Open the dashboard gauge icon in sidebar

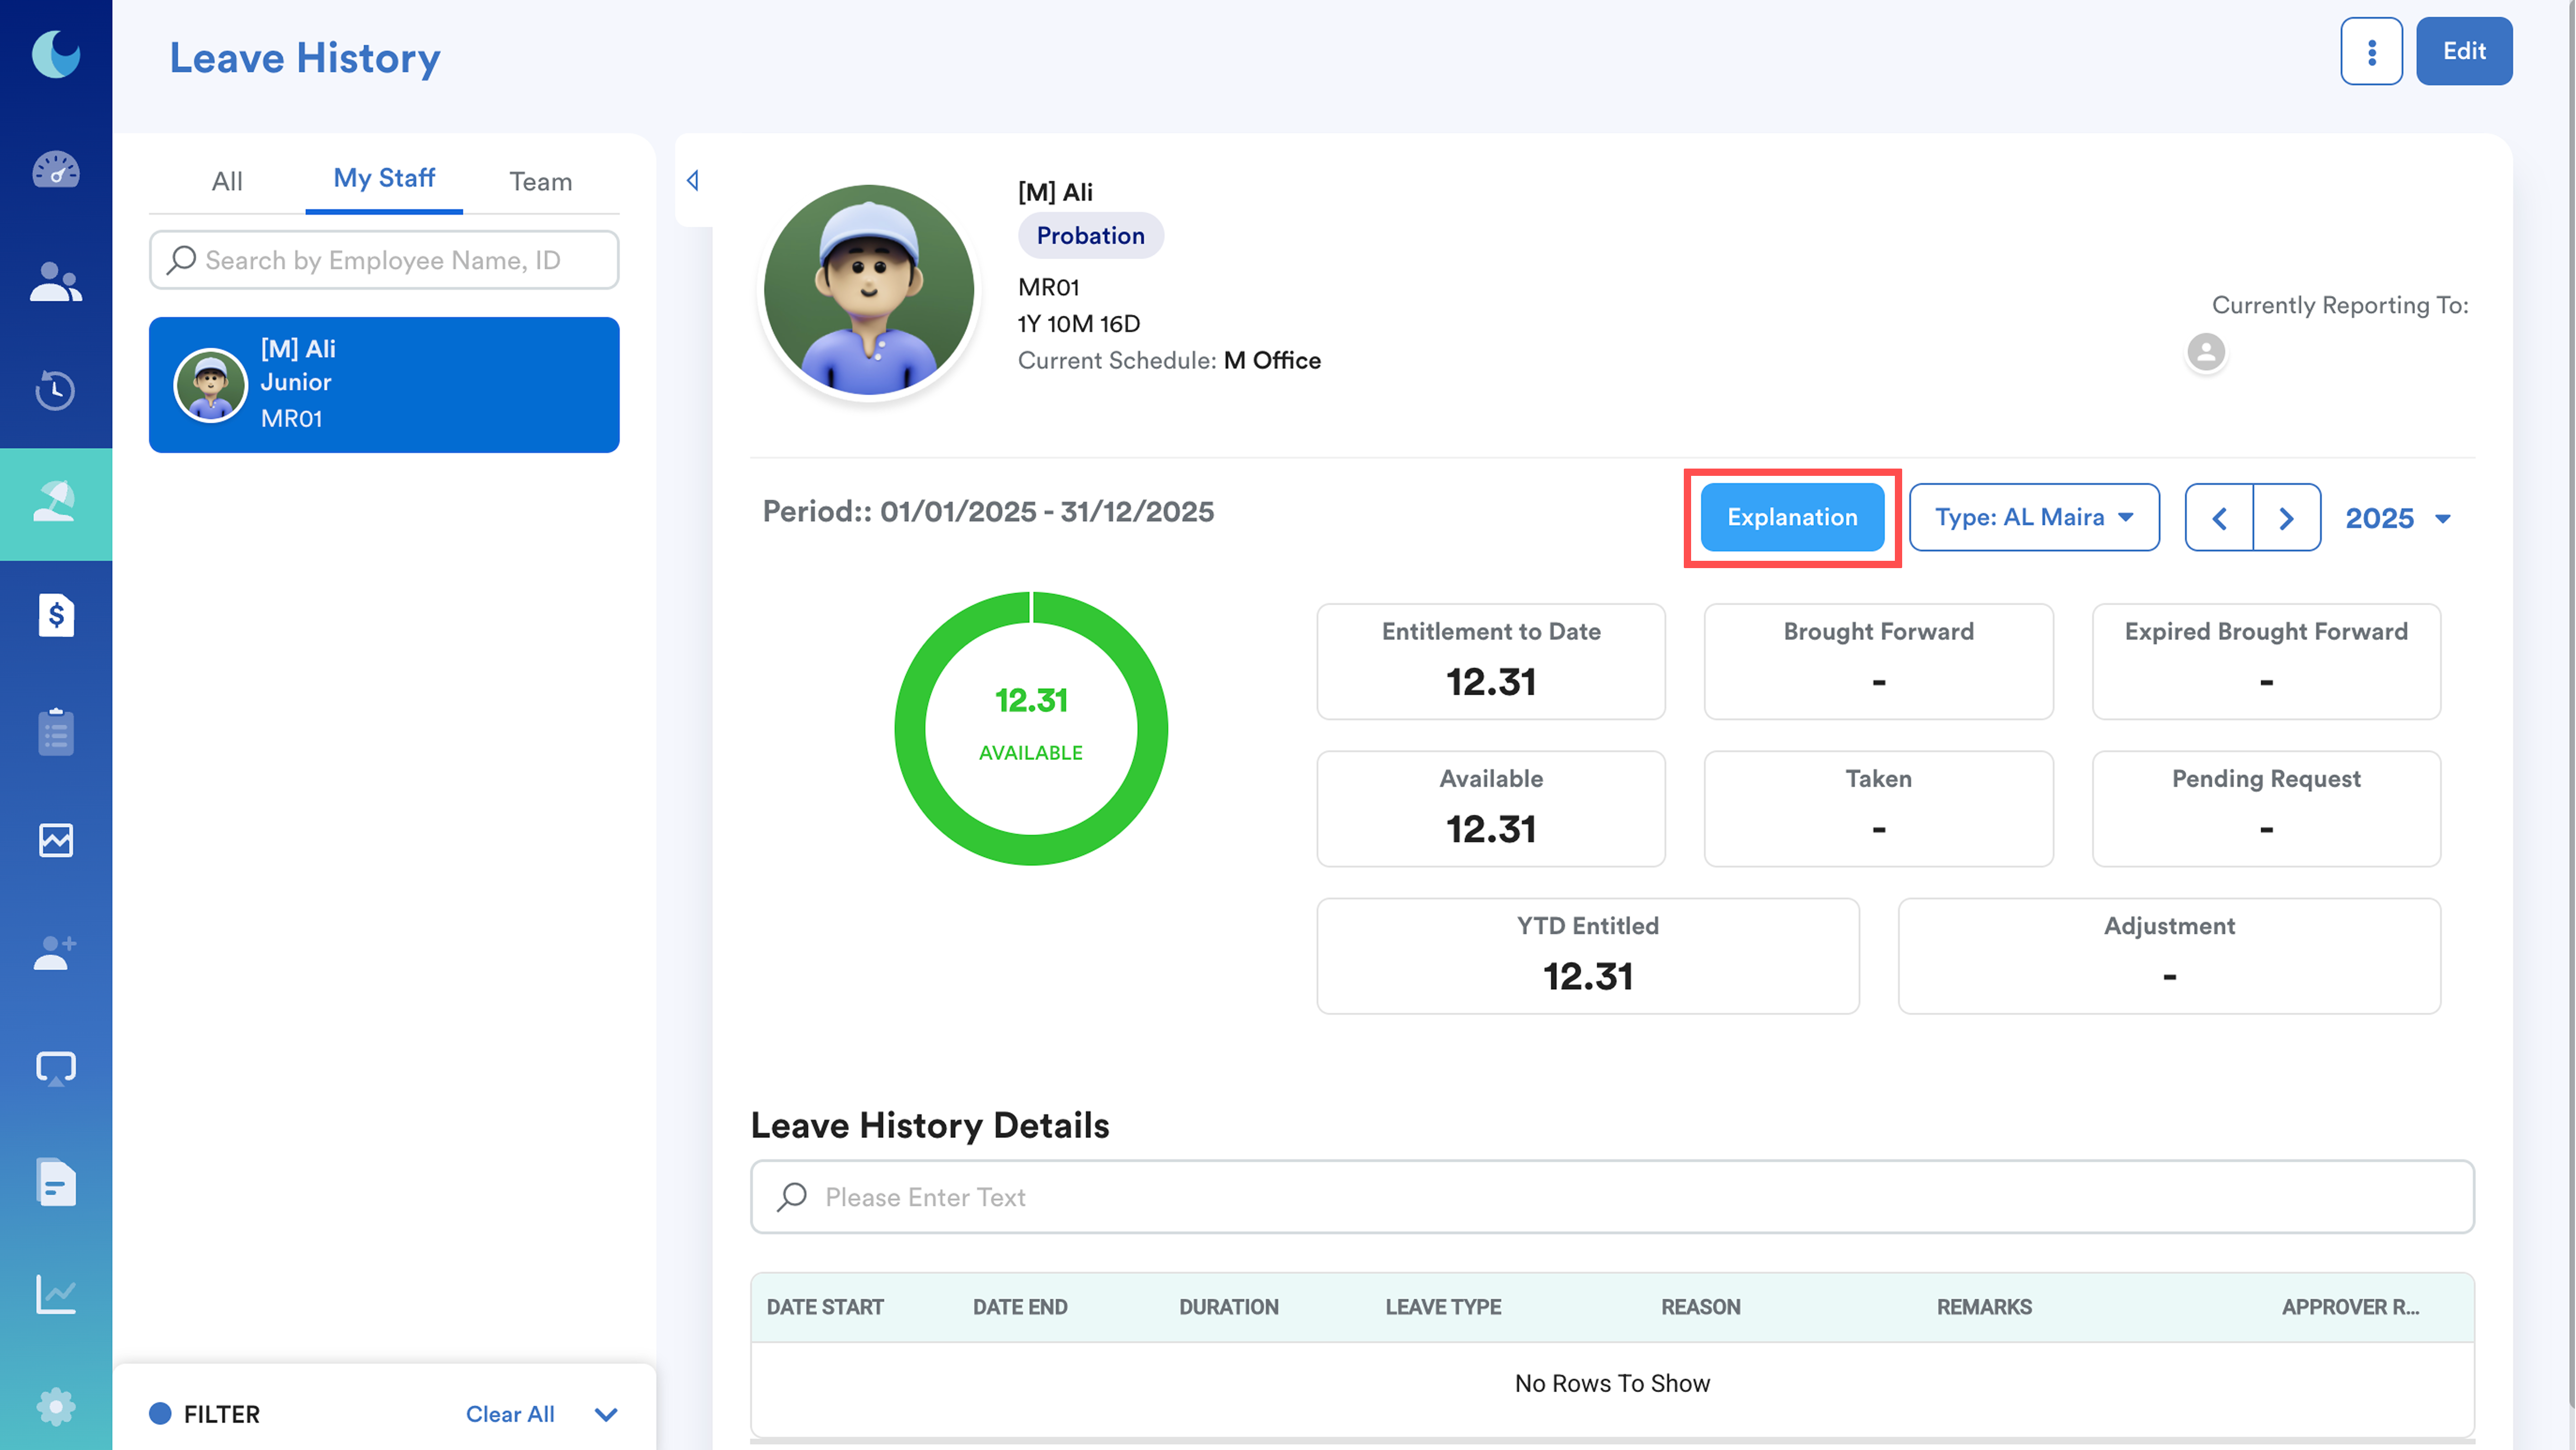[56, 169]
